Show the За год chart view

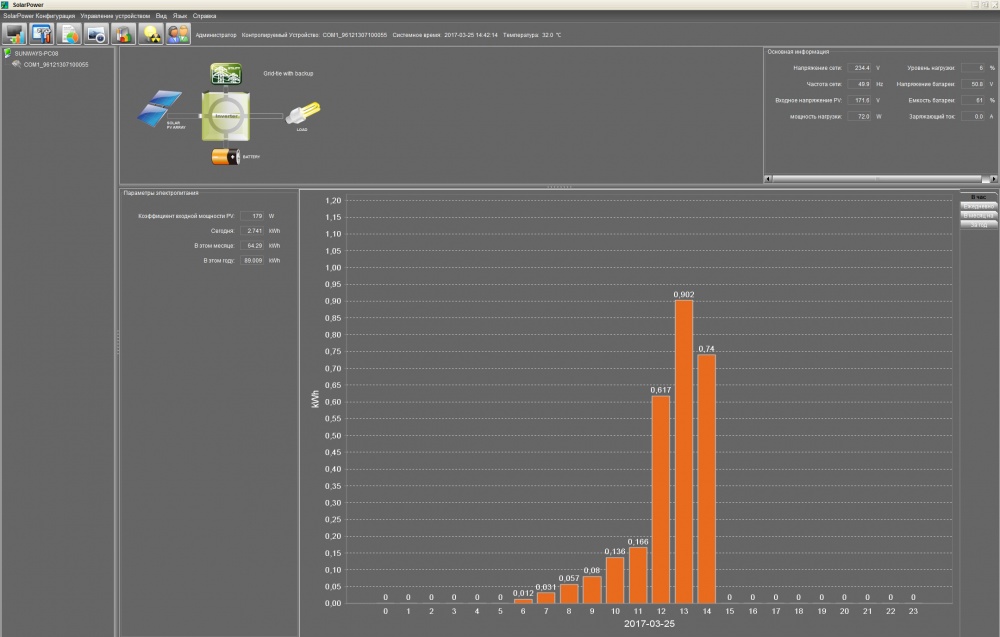coord(979,224)
